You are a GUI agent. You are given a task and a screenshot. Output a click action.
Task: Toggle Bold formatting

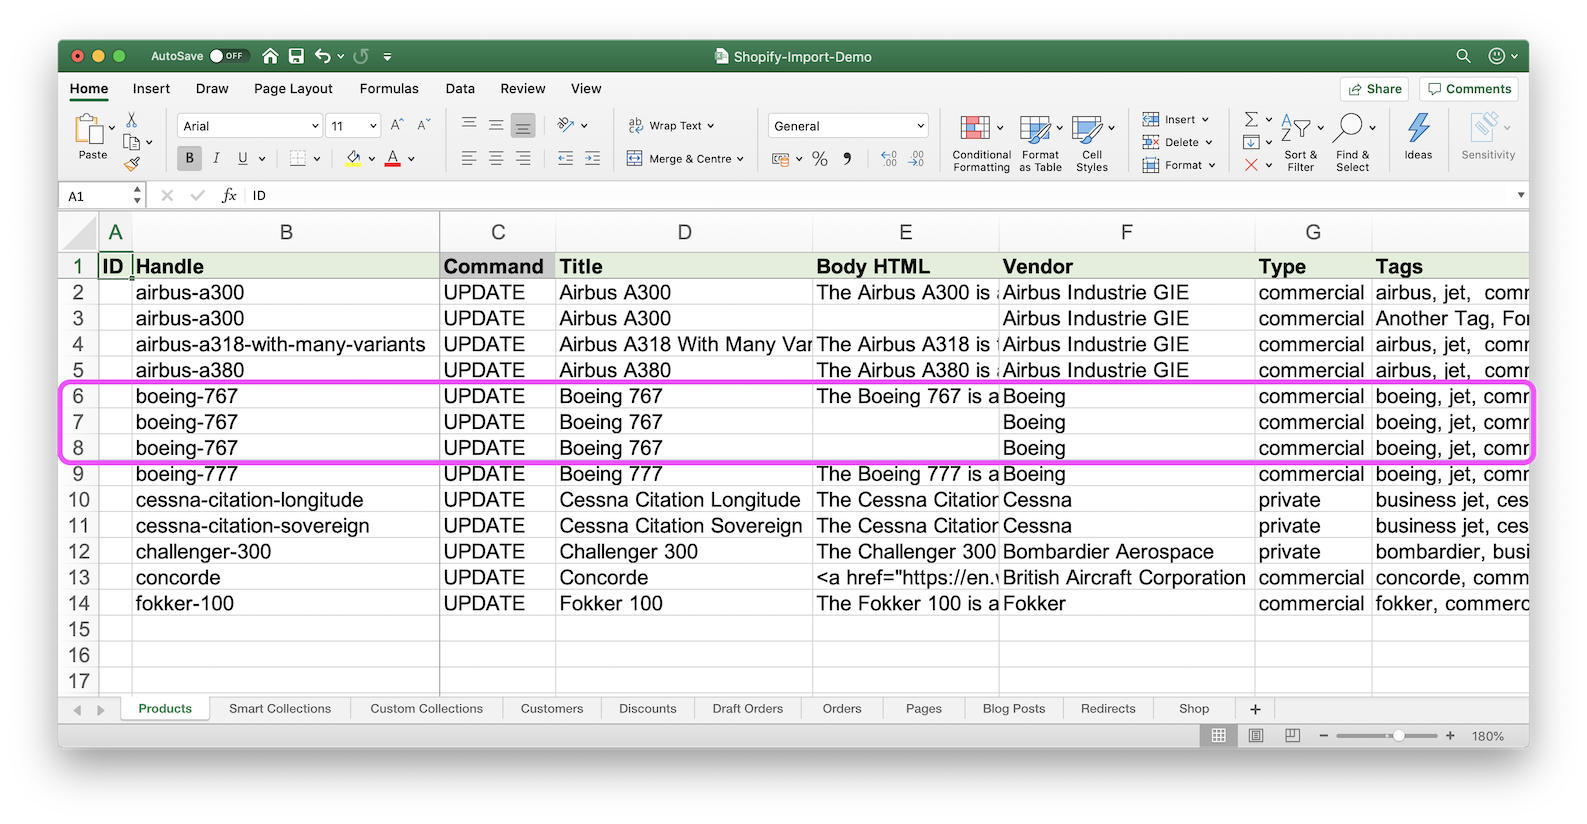tap(189, 158)
